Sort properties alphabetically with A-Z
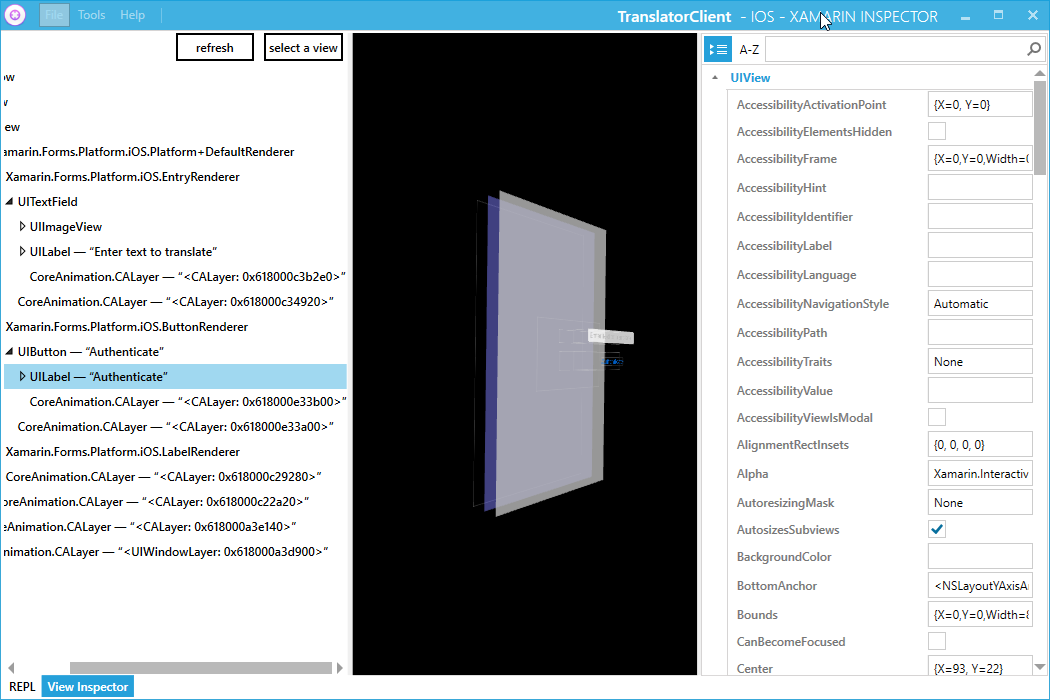Image resolution: width=1050 pixels, height=700 pixels. [x=749, y=50]
